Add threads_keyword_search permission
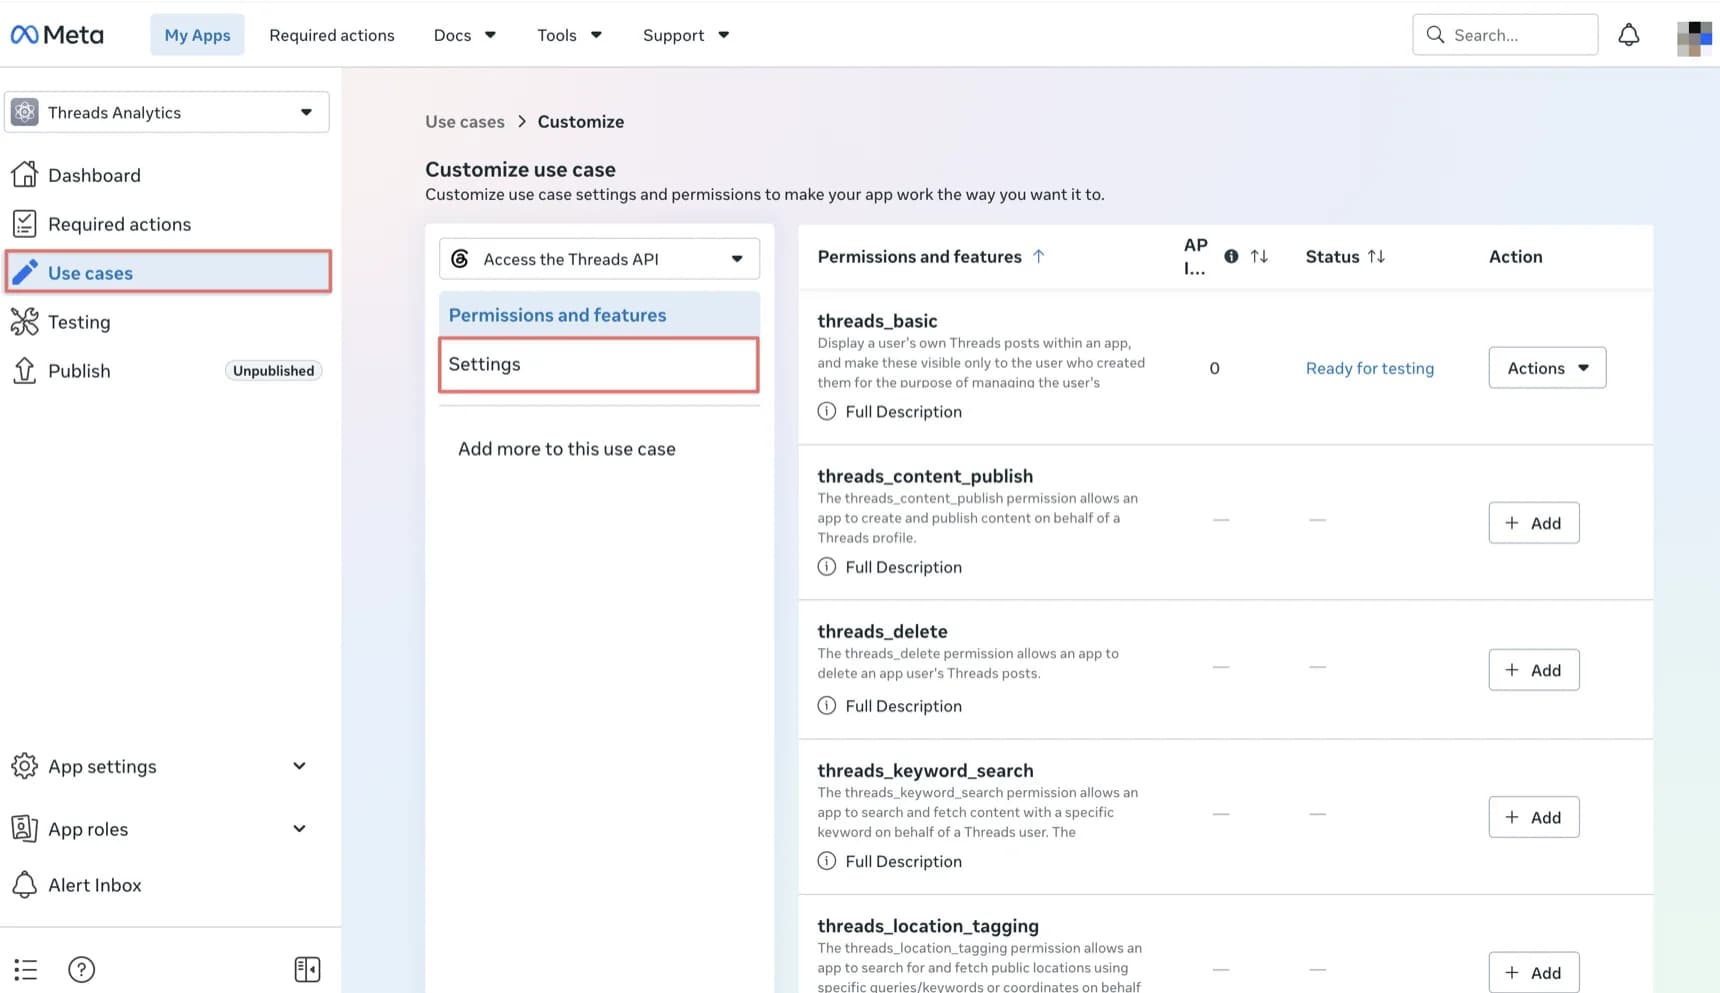This screenshot has height=993, width=1720. 1534,817
